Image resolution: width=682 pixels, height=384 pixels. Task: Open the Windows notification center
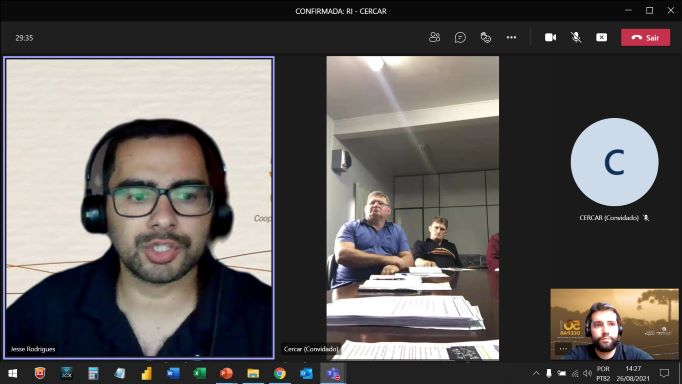pyautogui.click(x=664, y=373)
